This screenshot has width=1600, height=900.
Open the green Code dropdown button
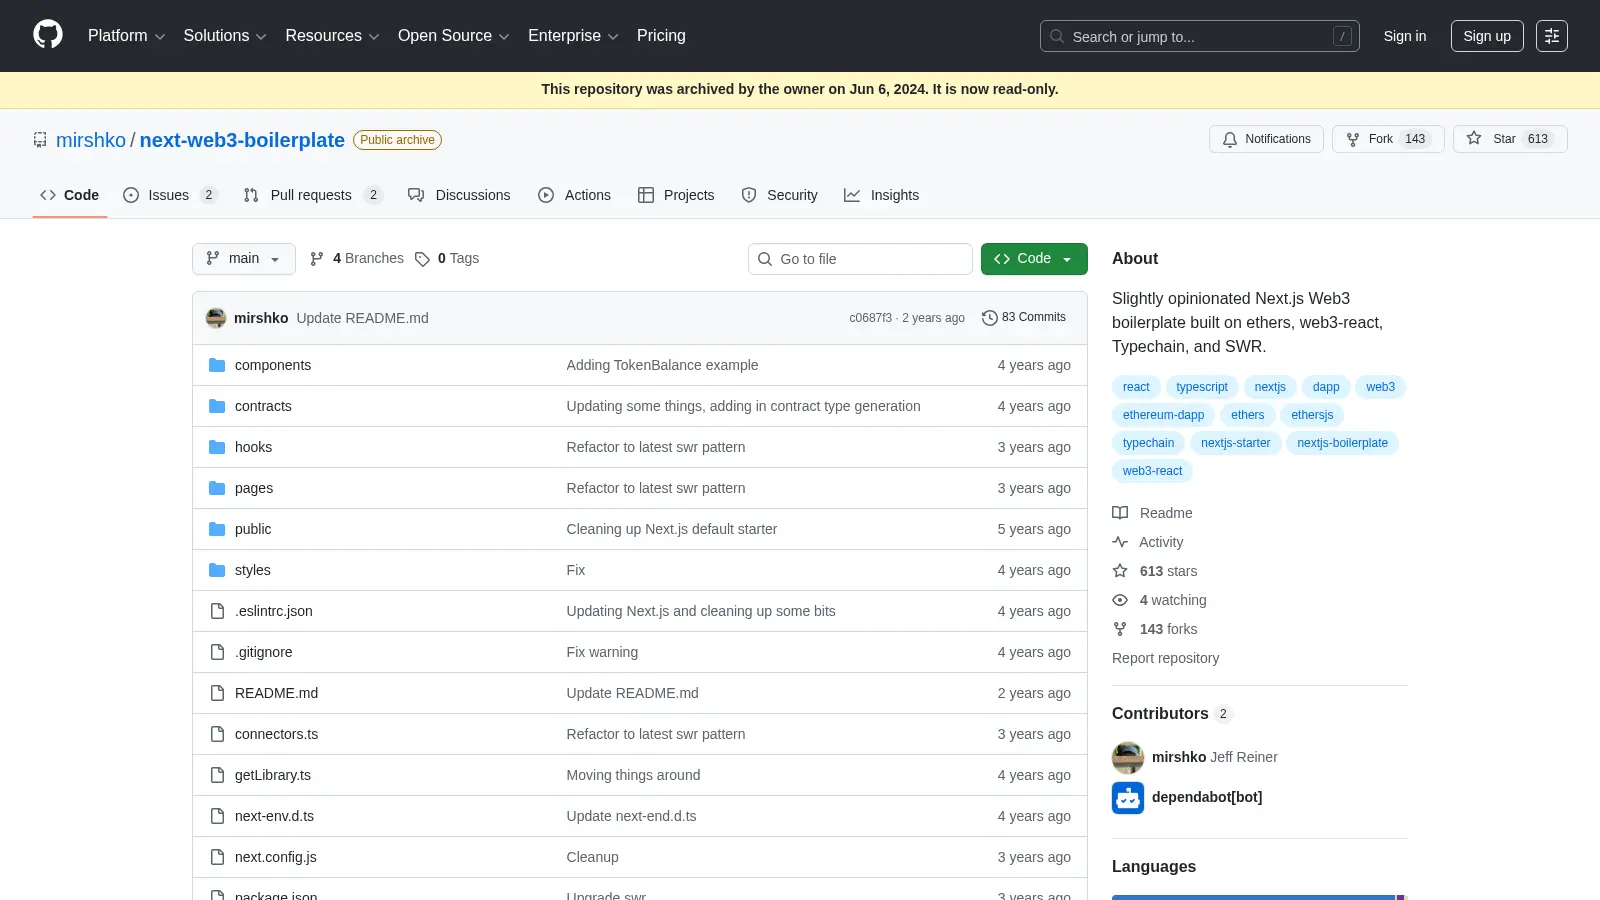point(1034,258)
